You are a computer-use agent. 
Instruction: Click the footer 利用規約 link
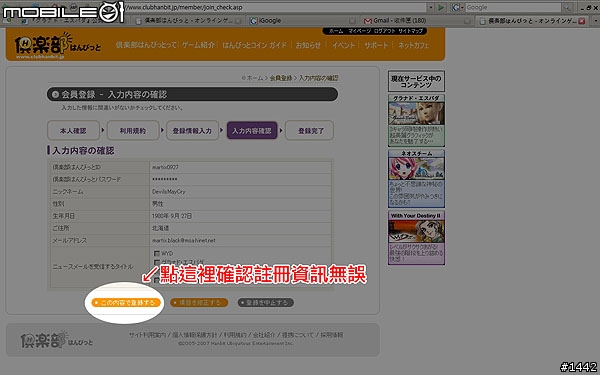235,335
